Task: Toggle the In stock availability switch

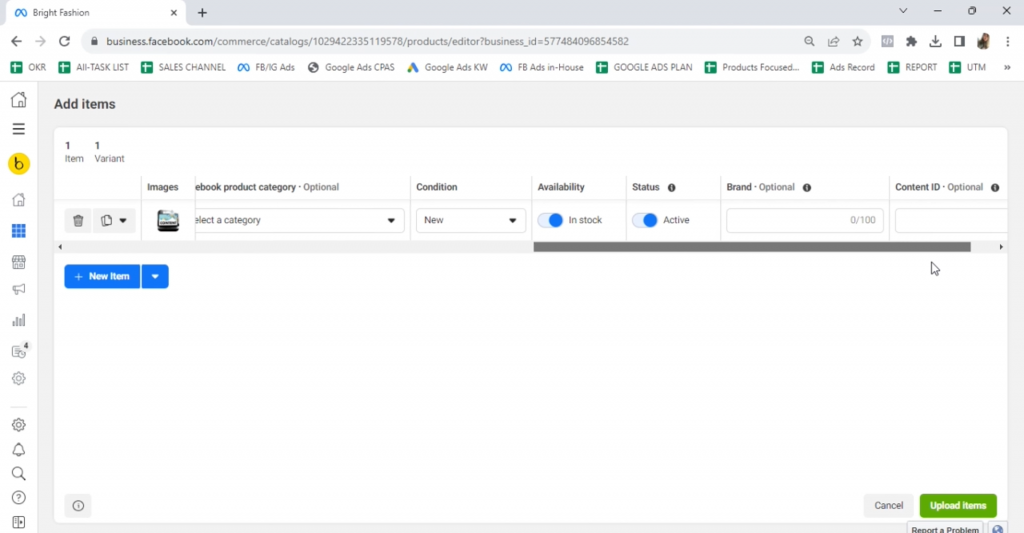Action: [x=550, y=220]
